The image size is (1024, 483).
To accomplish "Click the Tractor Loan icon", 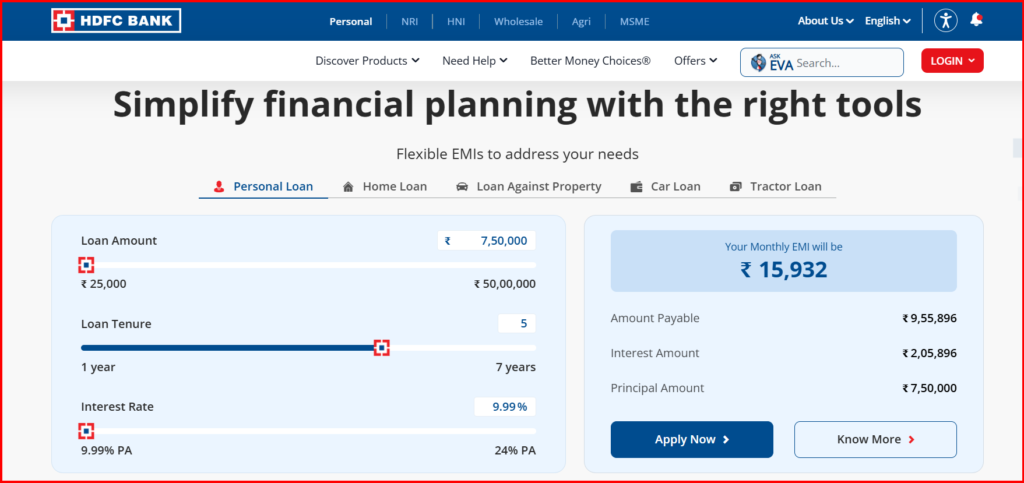I will coord(736,187).
